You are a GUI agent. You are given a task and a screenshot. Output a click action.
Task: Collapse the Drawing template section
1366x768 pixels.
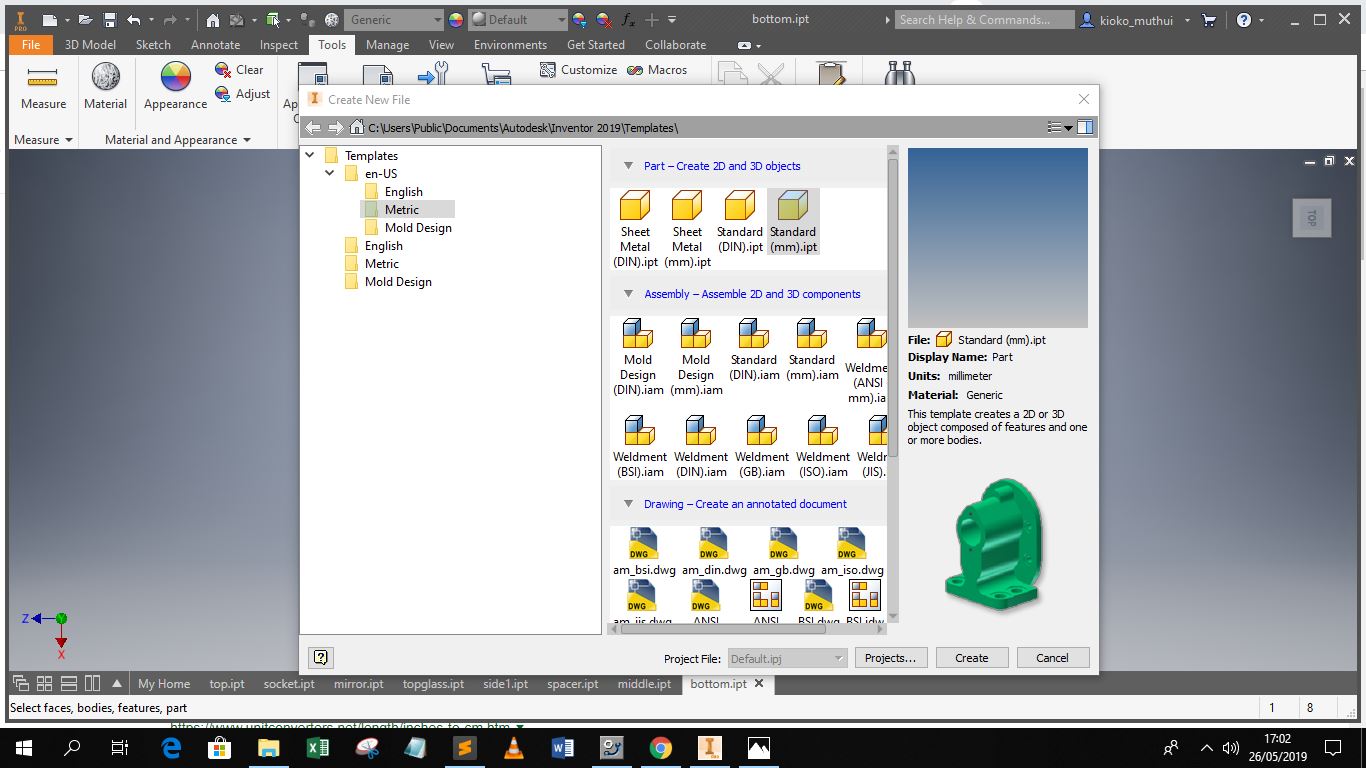(628, 504)
